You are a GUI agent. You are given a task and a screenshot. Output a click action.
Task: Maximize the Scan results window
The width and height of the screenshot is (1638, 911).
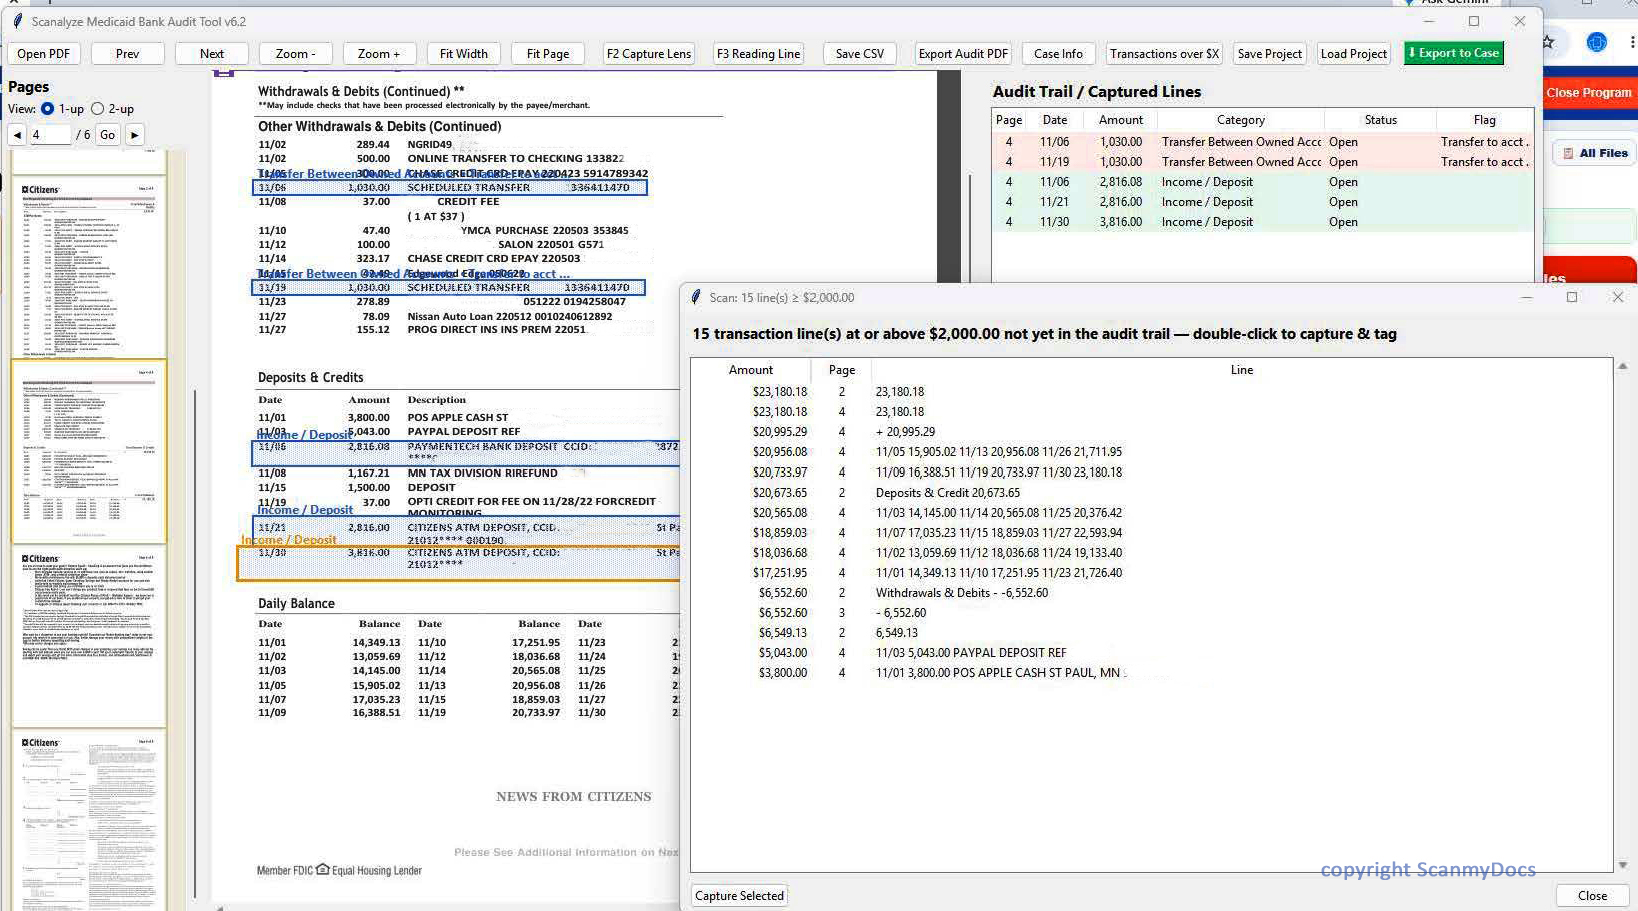click(1571, 298)
